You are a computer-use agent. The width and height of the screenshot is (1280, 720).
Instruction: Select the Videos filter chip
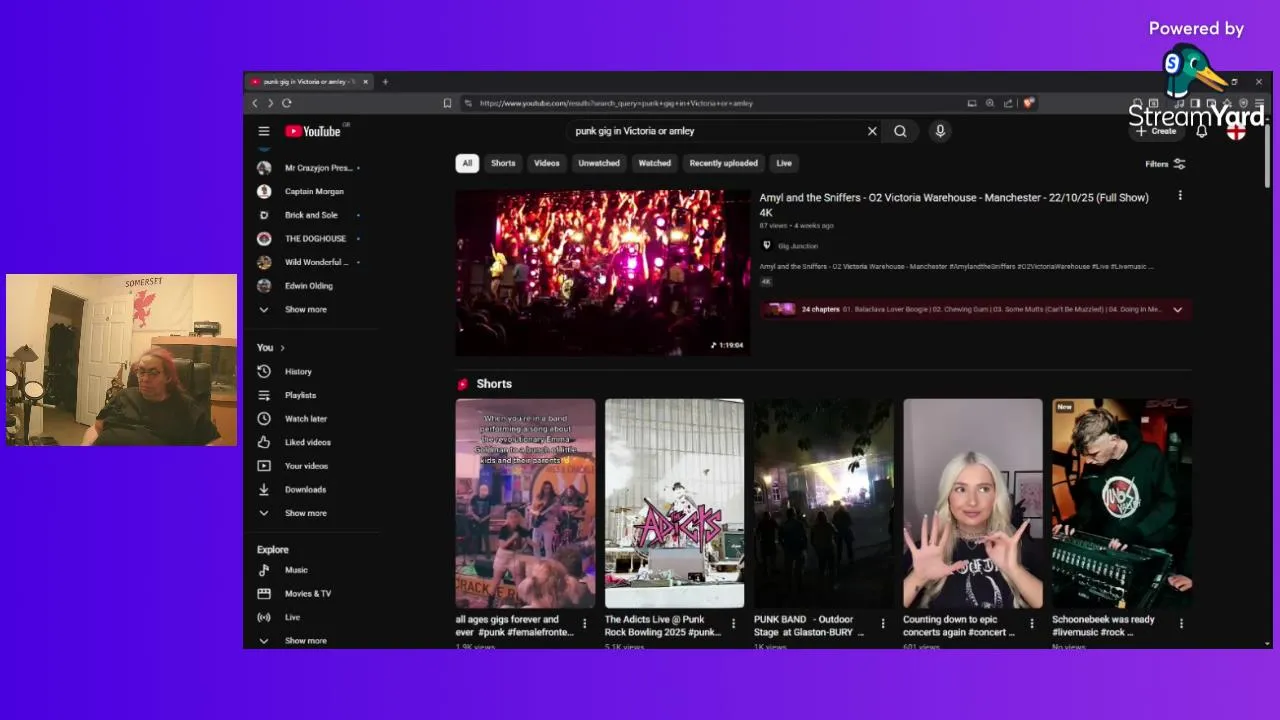coord(547,163)
